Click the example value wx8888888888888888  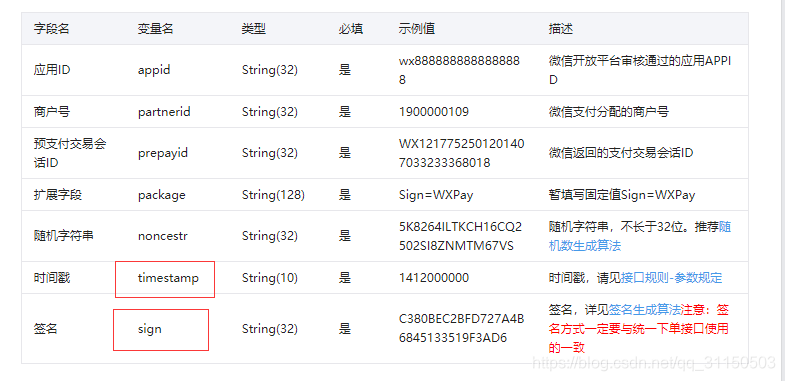coord(460,70)
